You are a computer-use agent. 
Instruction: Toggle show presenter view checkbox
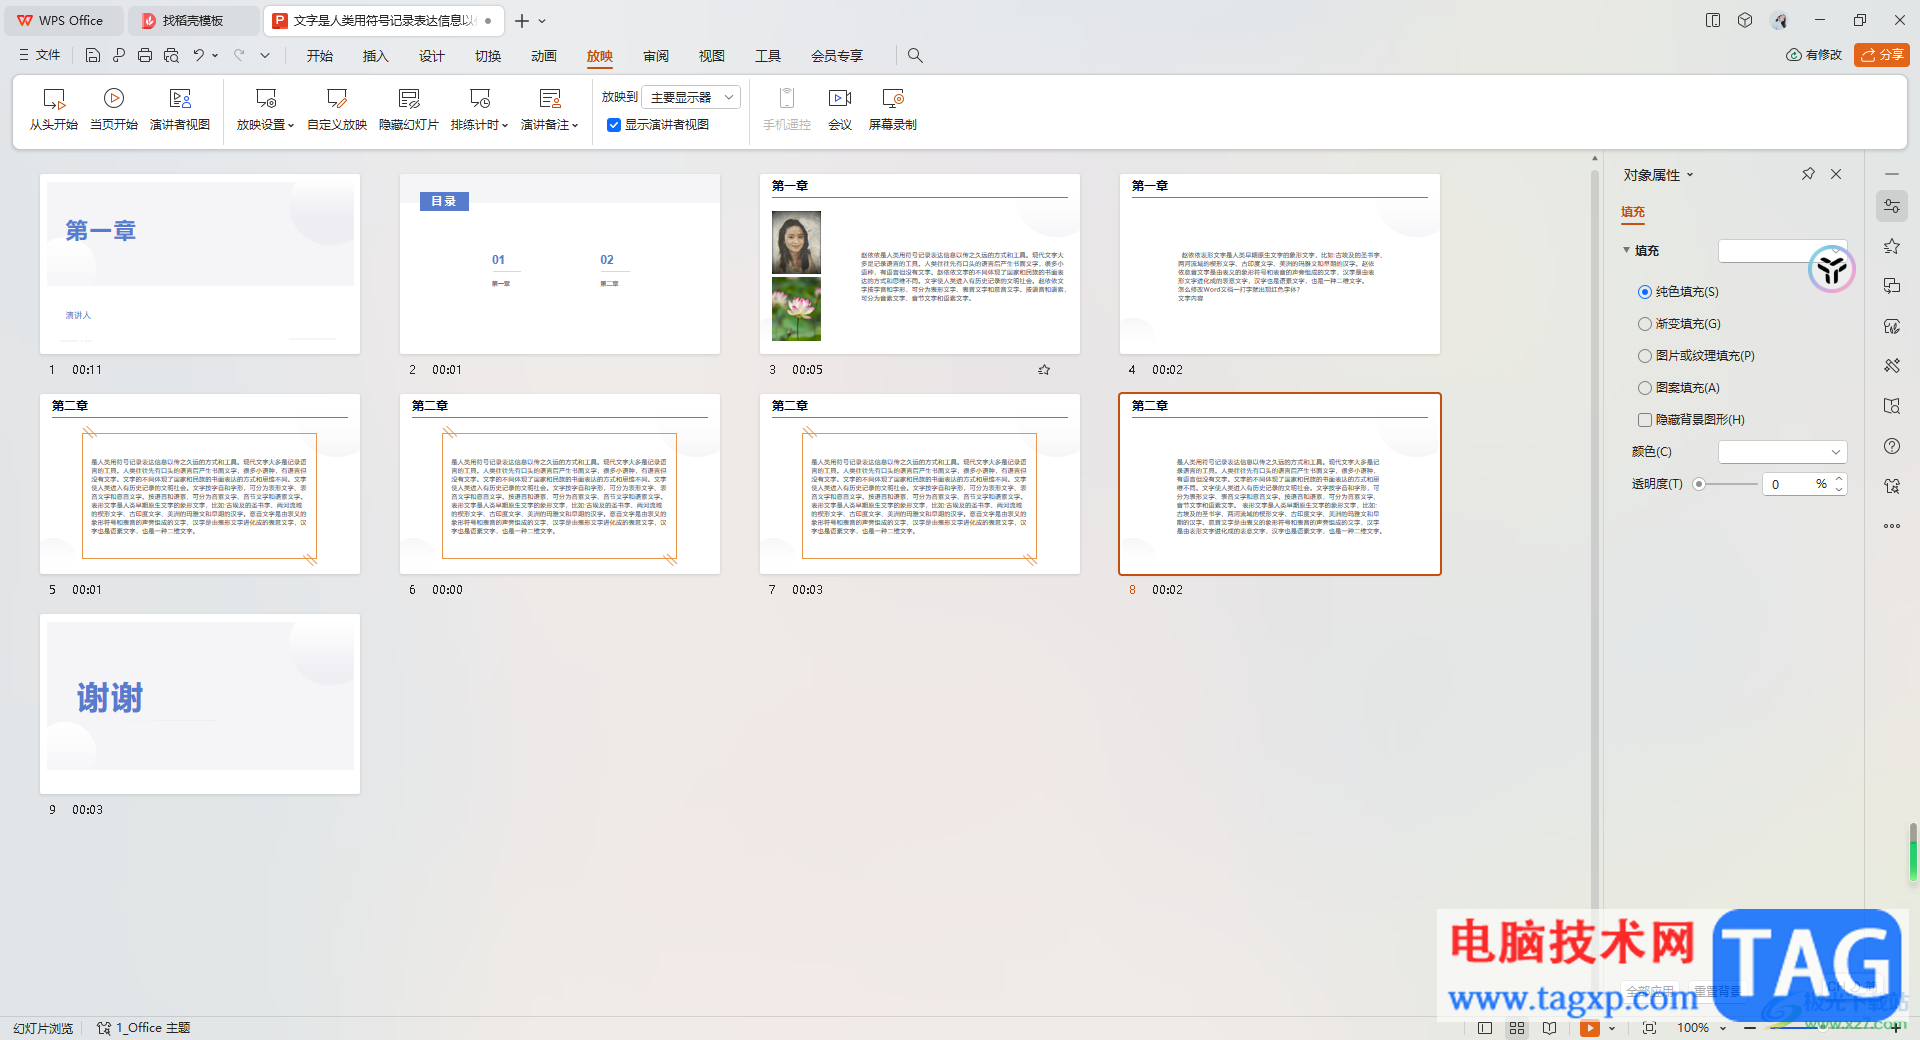tap(614, 125)
